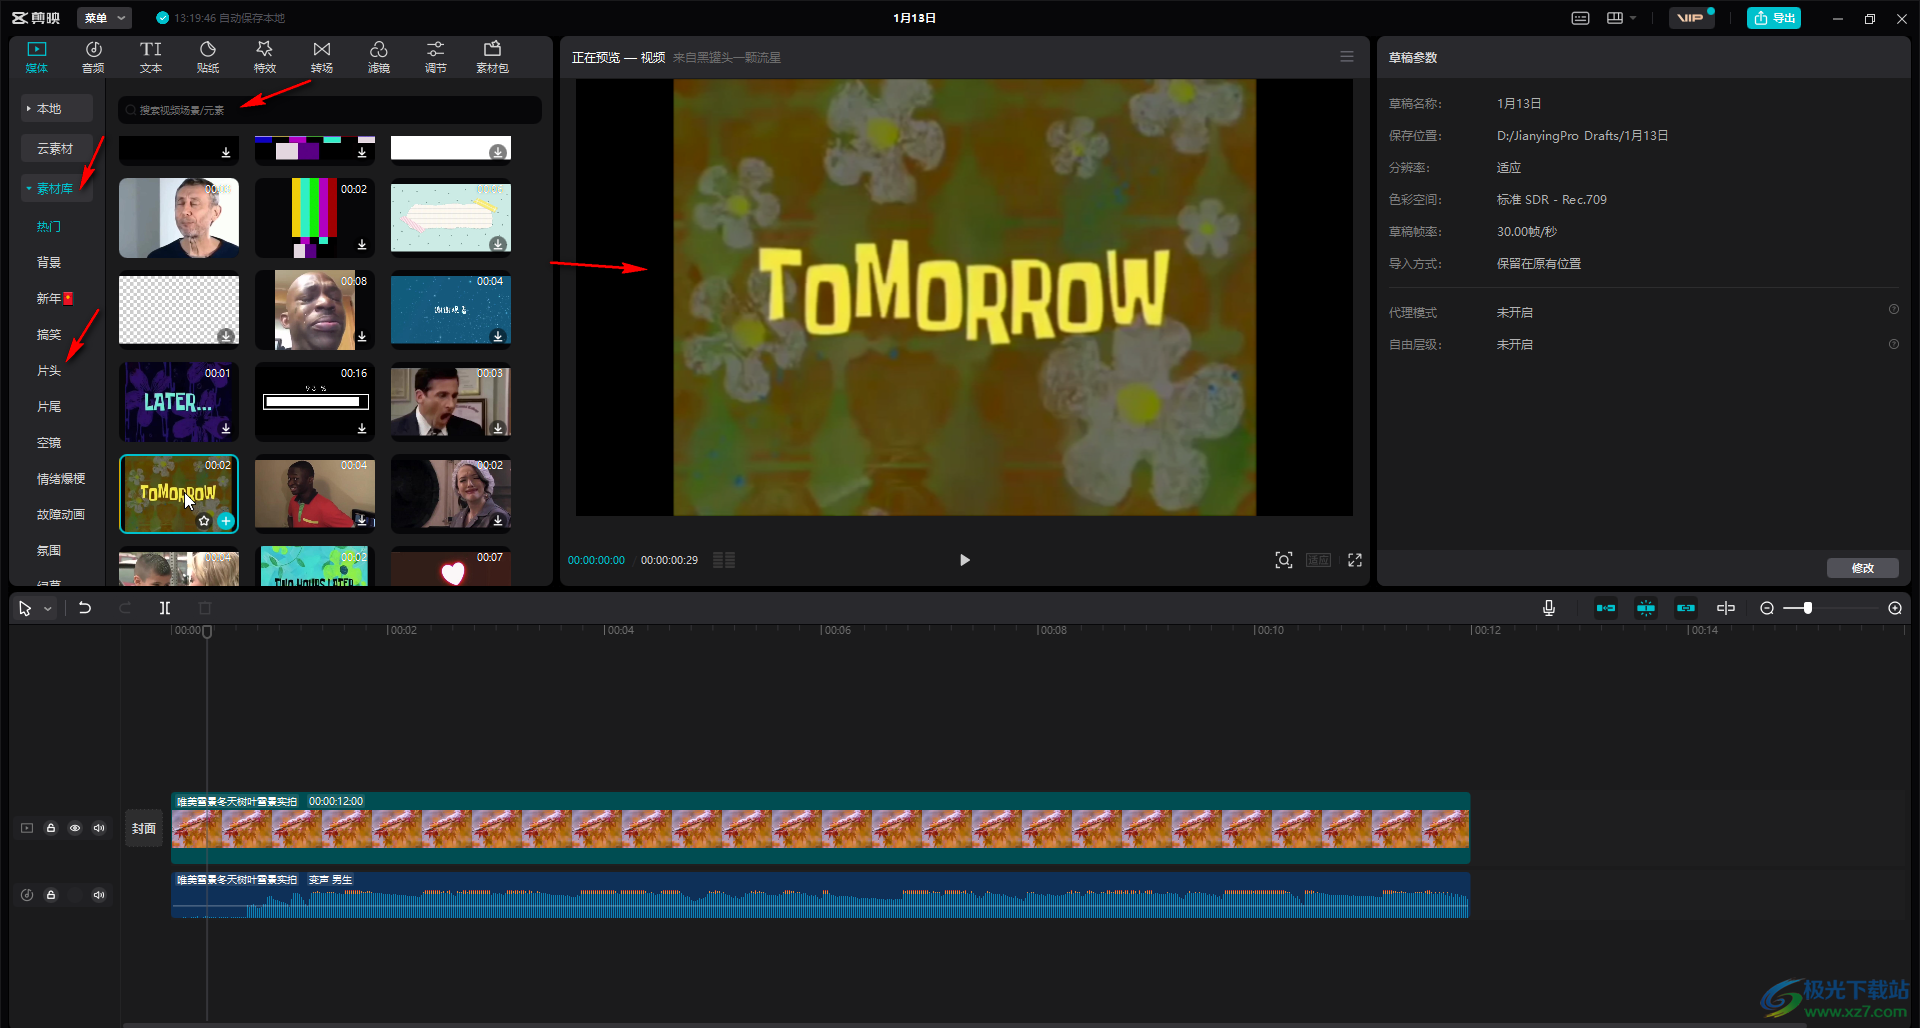The image size is (1920, 1028).
Task: Lock the audio track
Action: 51,895
